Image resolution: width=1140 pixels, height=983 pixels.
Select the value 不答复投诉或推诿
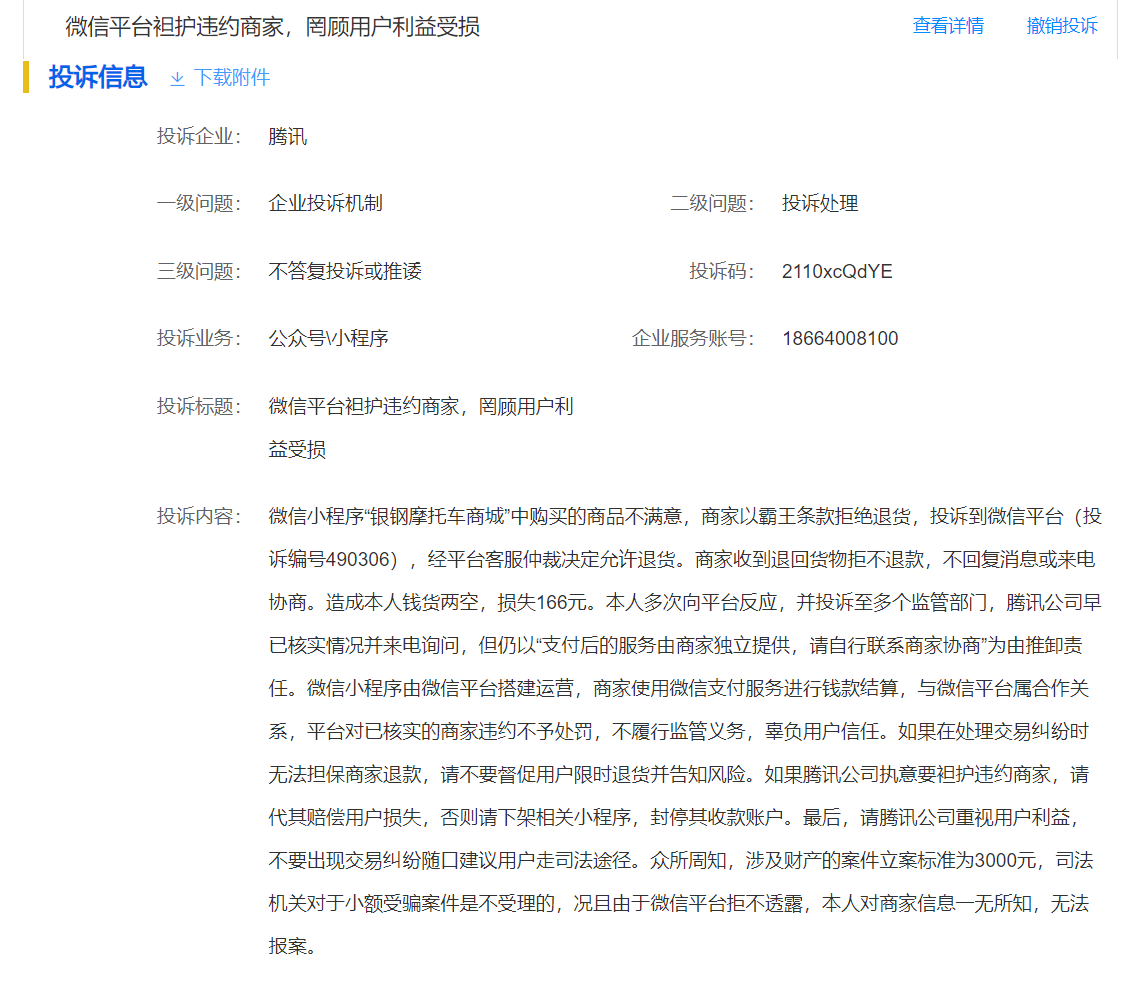pos(345,271)
